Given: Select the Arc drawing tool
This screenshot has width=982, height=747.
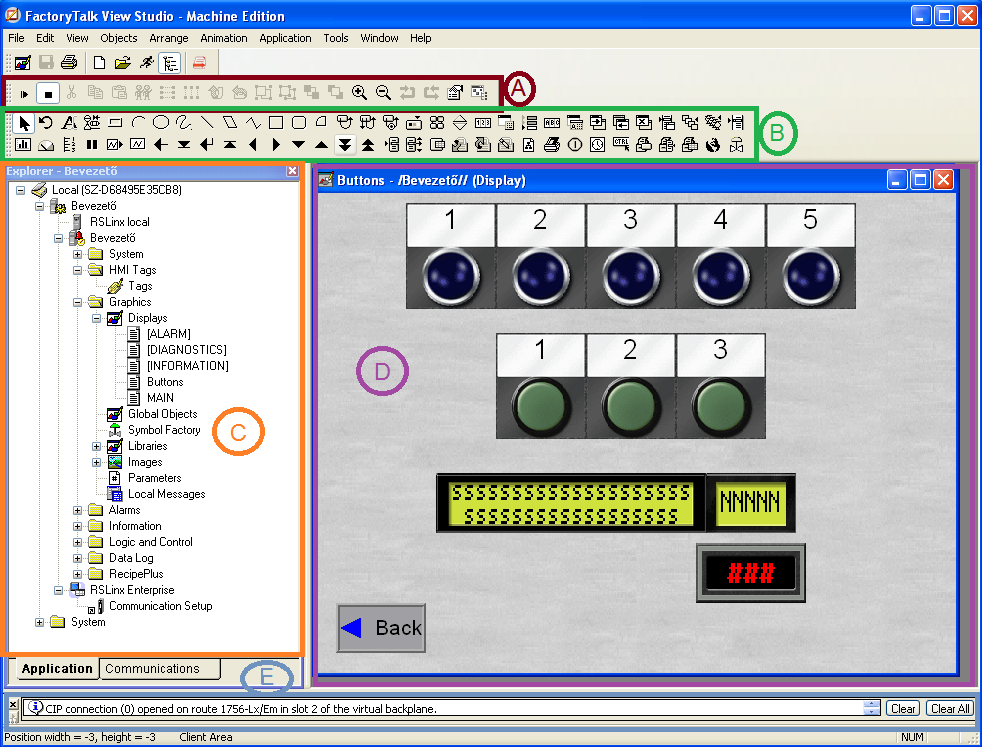Looking at the screenshot, I should 138,122.
